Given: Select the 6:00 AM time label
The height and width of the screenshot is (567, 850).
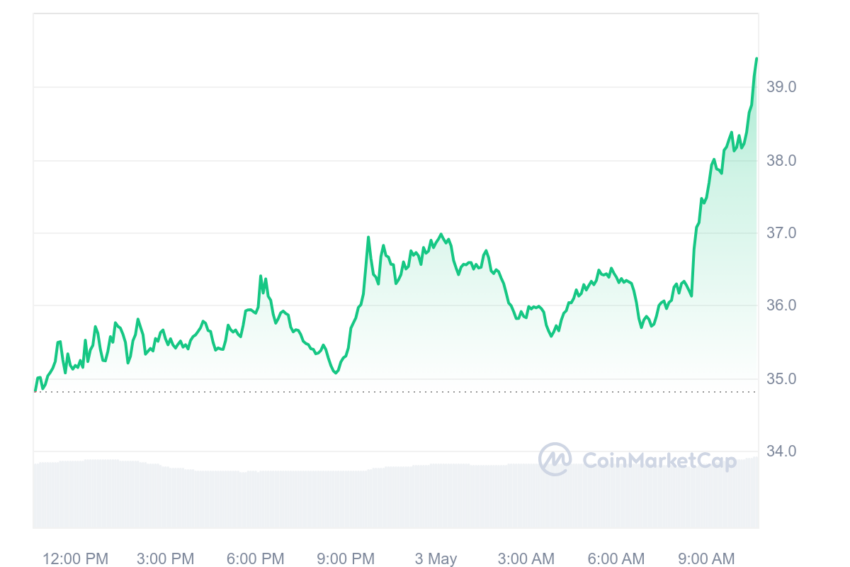Looking at the screenshot, I should click(616, 558).
